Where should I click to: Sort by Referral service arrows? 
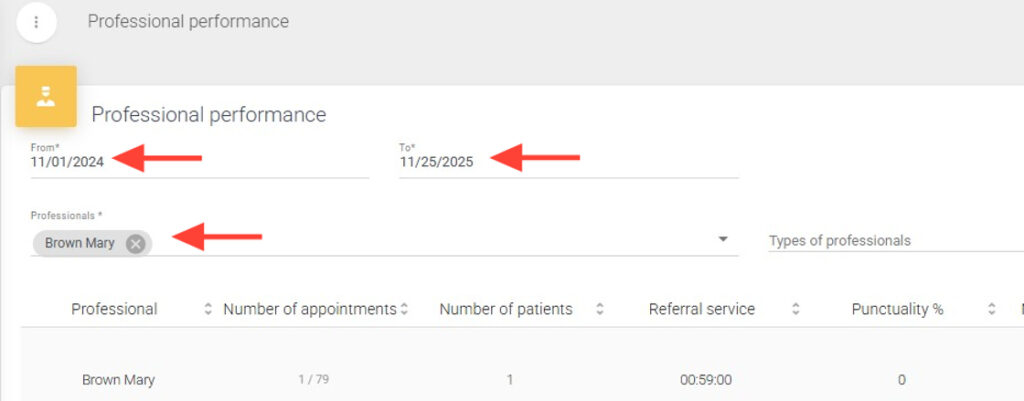point(795,310)
